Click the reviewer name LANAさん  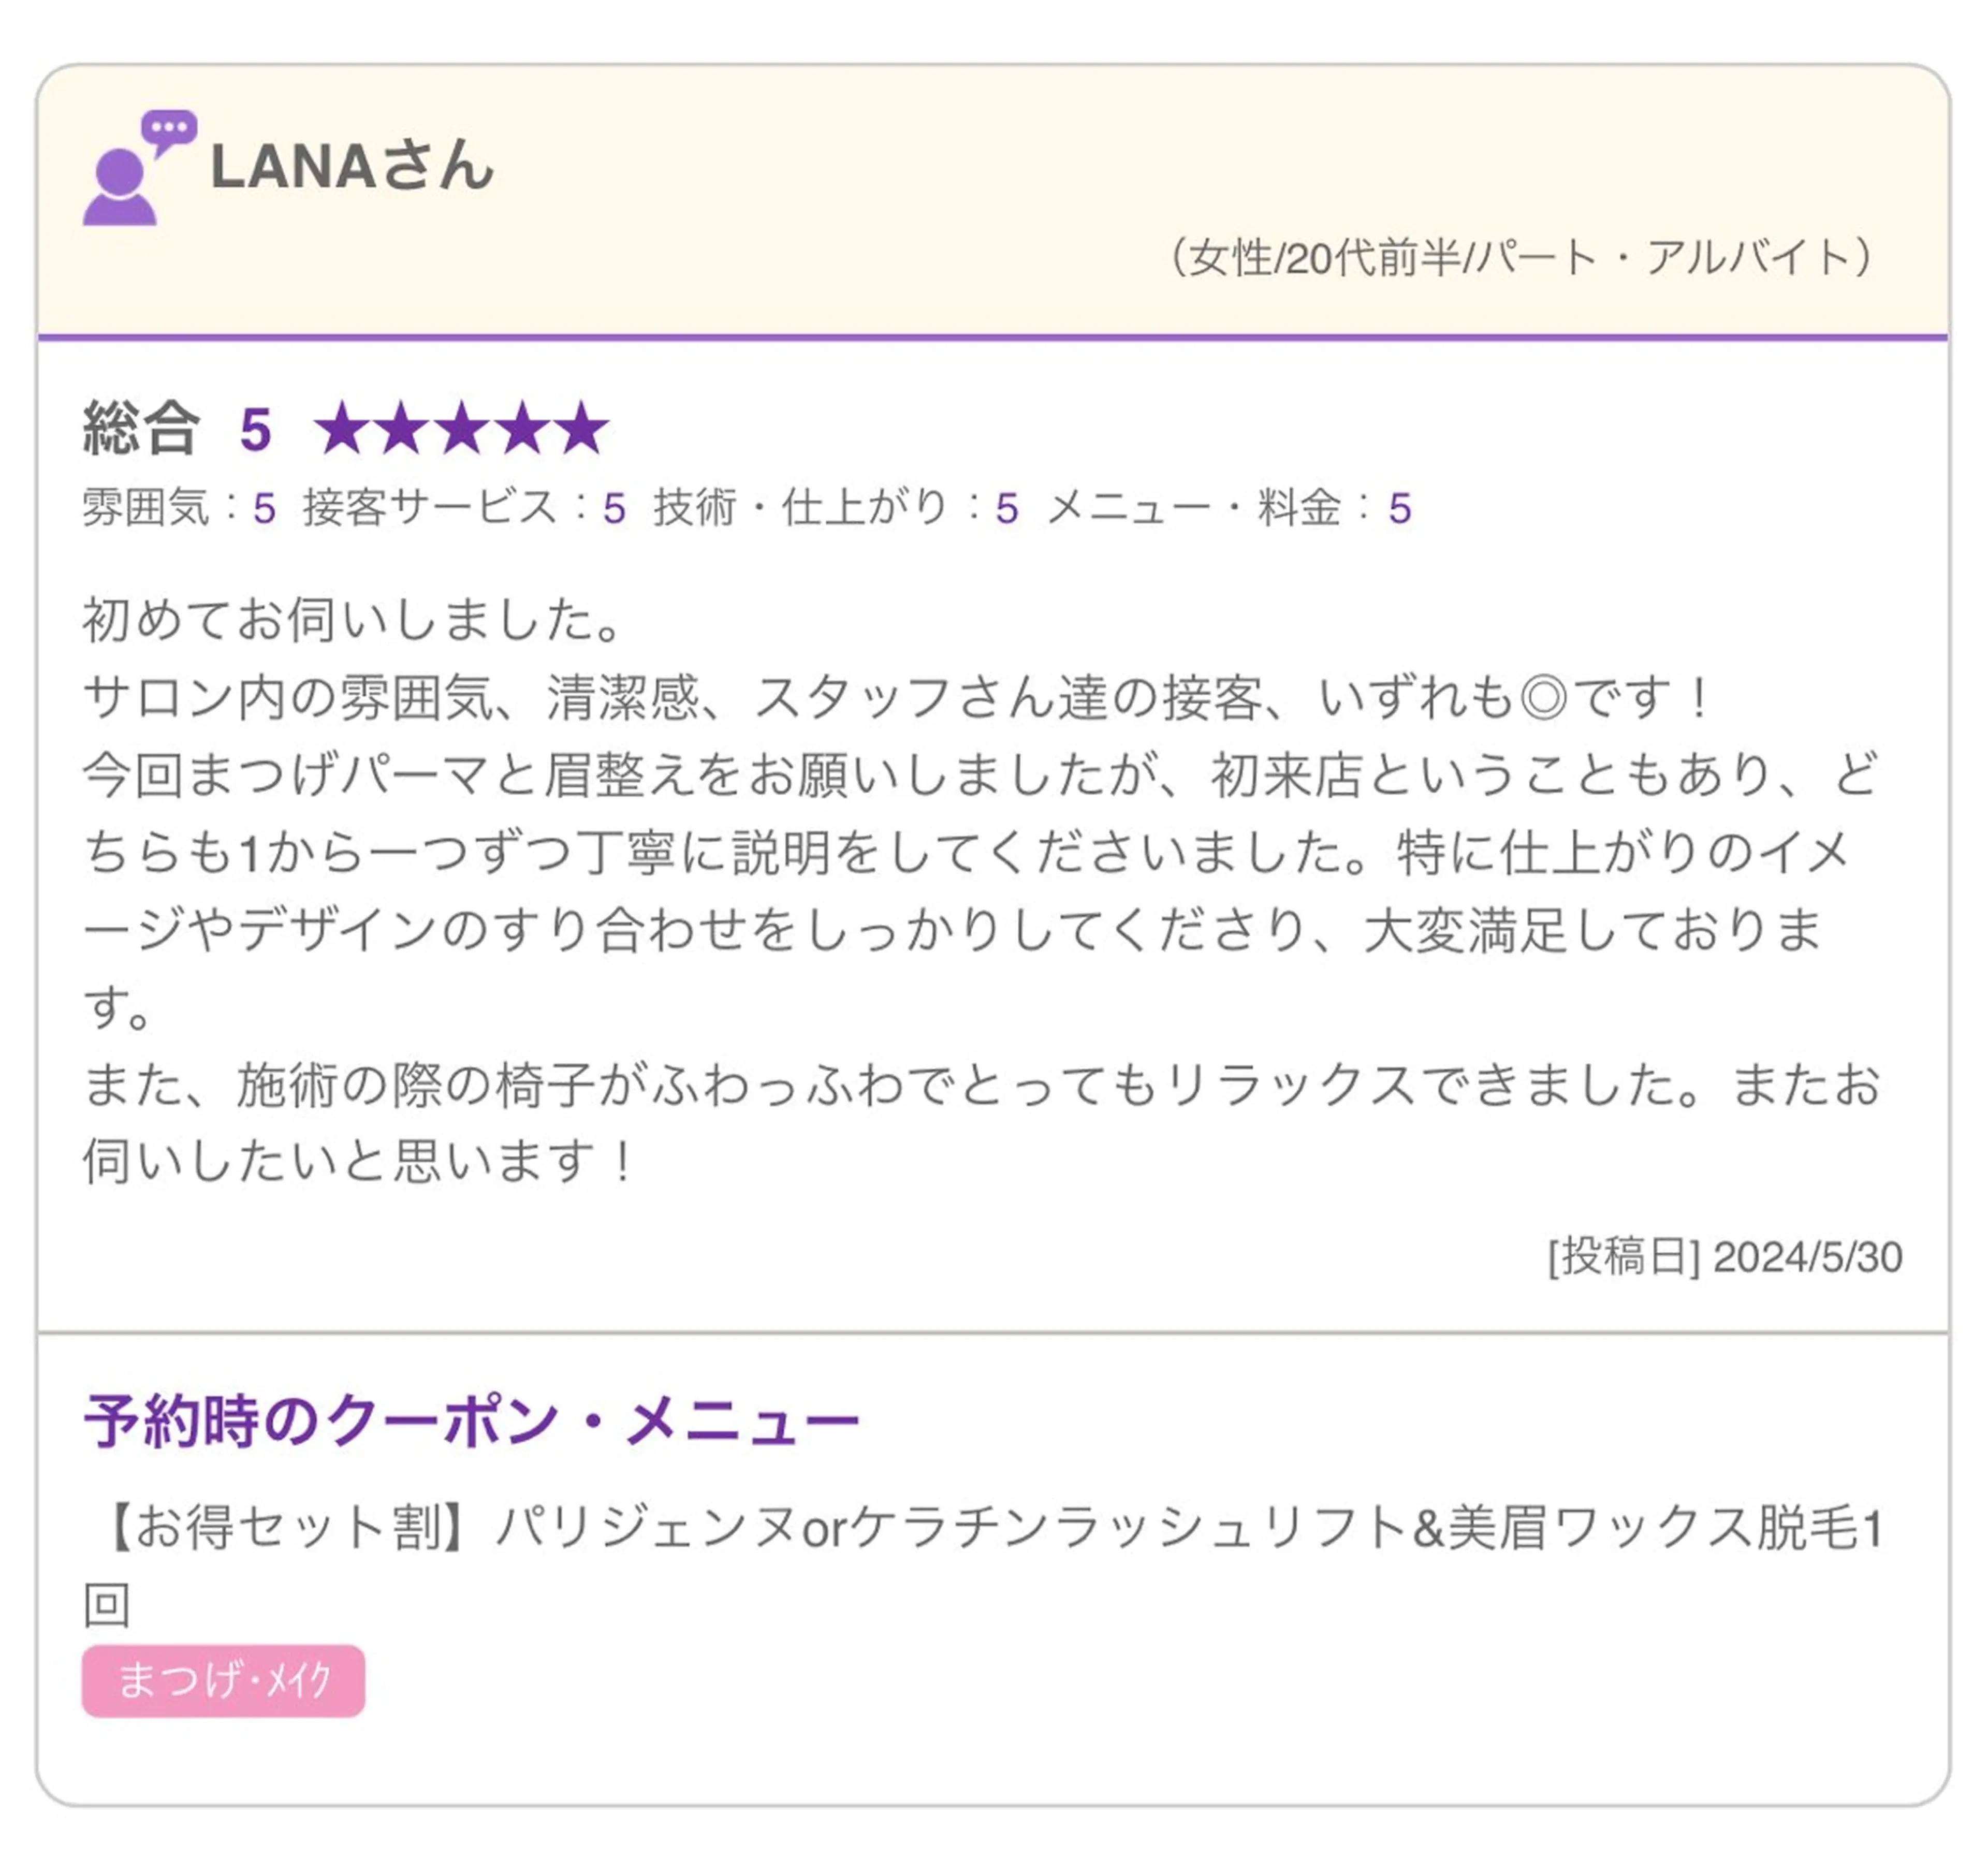tap(352, 166)
